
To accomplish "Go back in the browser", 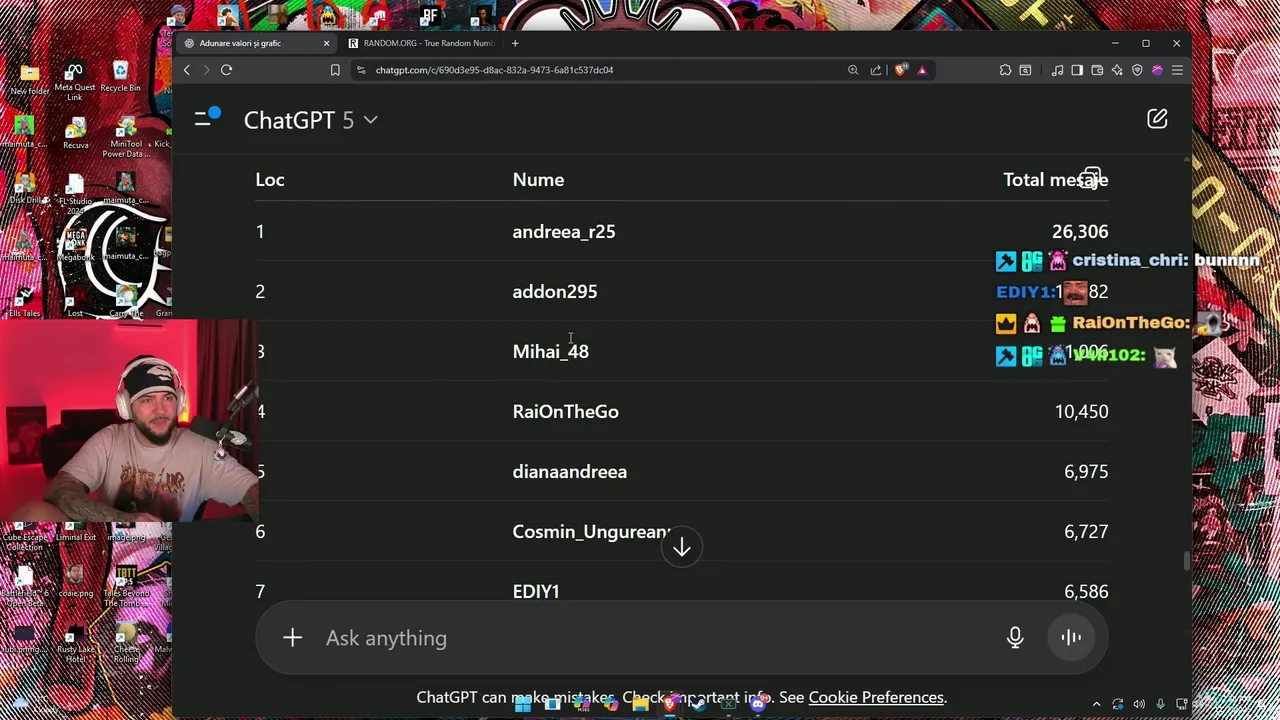I will (186, 70).
